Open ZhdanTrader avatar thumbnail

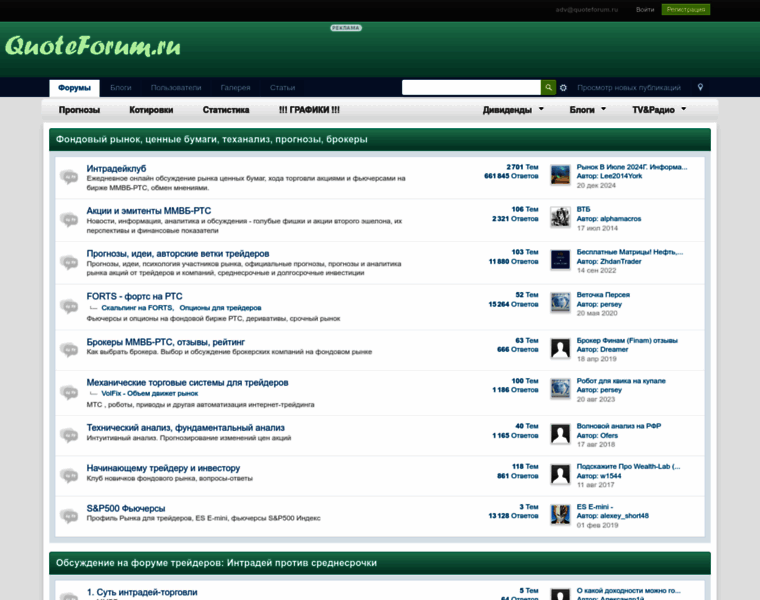pyautogui.click(x=560, y=260)
